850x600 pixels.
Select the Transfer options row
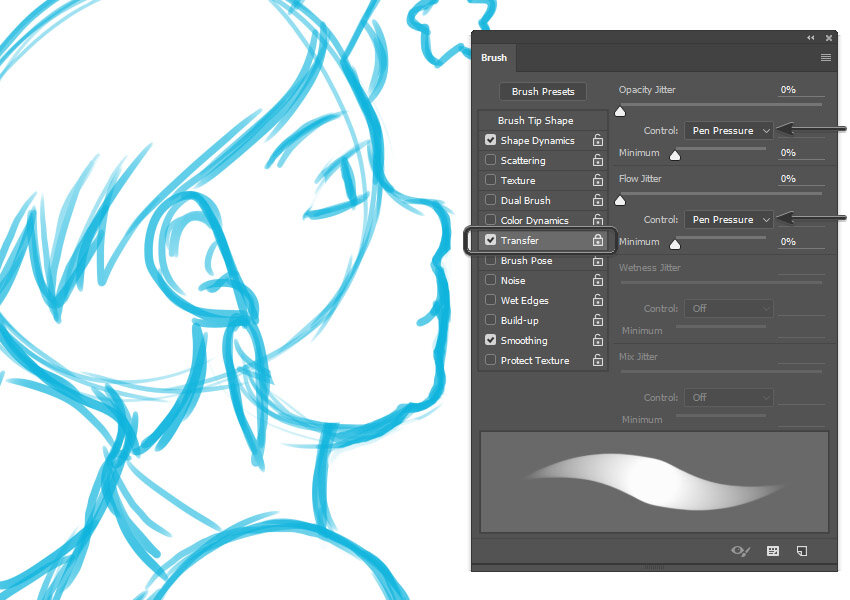click(x=543, y=240)
